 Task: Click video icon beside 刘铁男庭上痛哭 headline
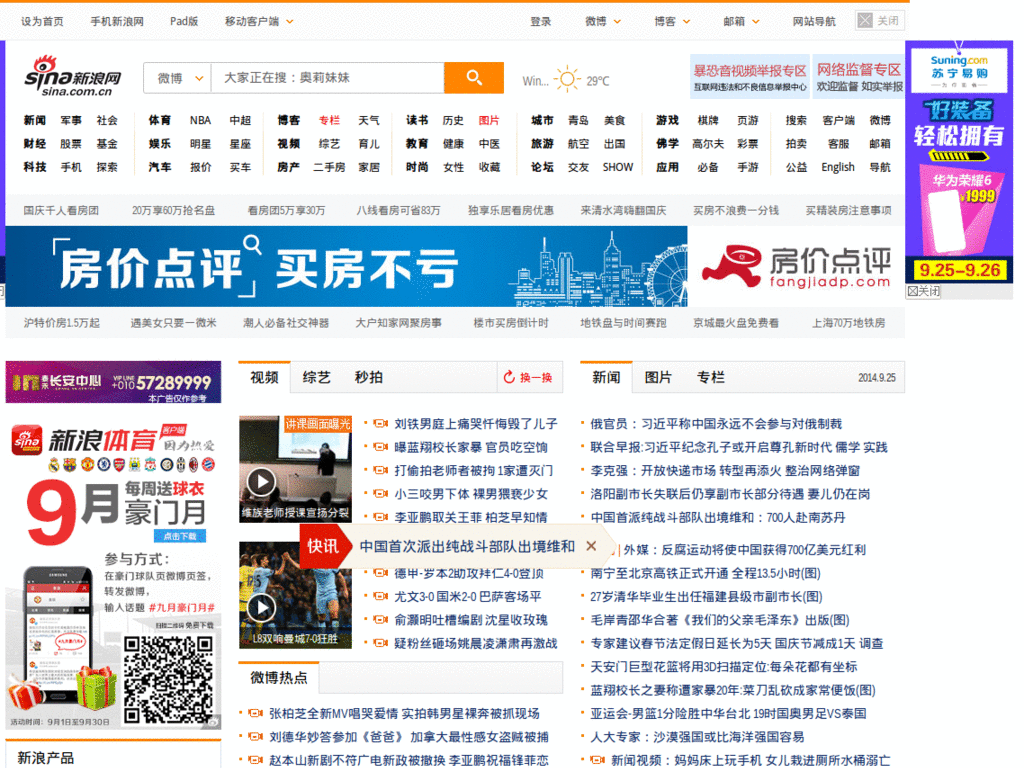(380, 424)
